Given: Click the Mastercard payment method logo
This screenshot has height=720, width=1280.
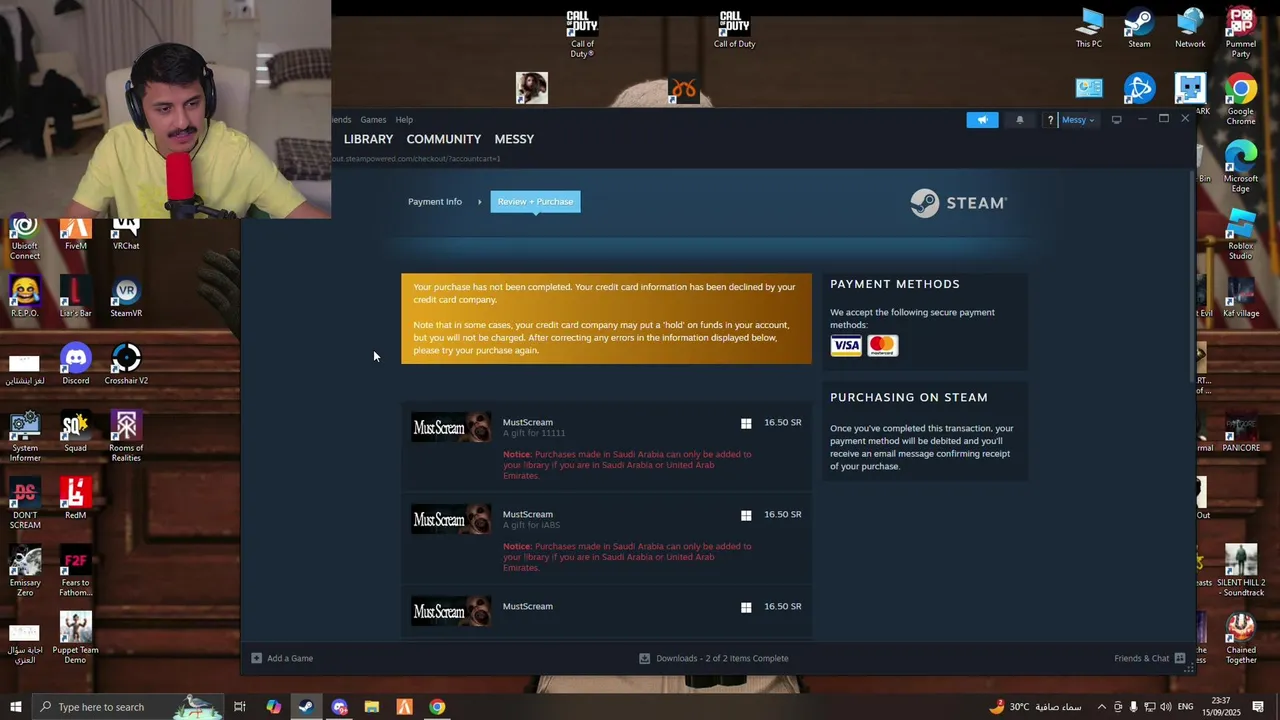Looking at the screenshot, I should pos(882,346).
